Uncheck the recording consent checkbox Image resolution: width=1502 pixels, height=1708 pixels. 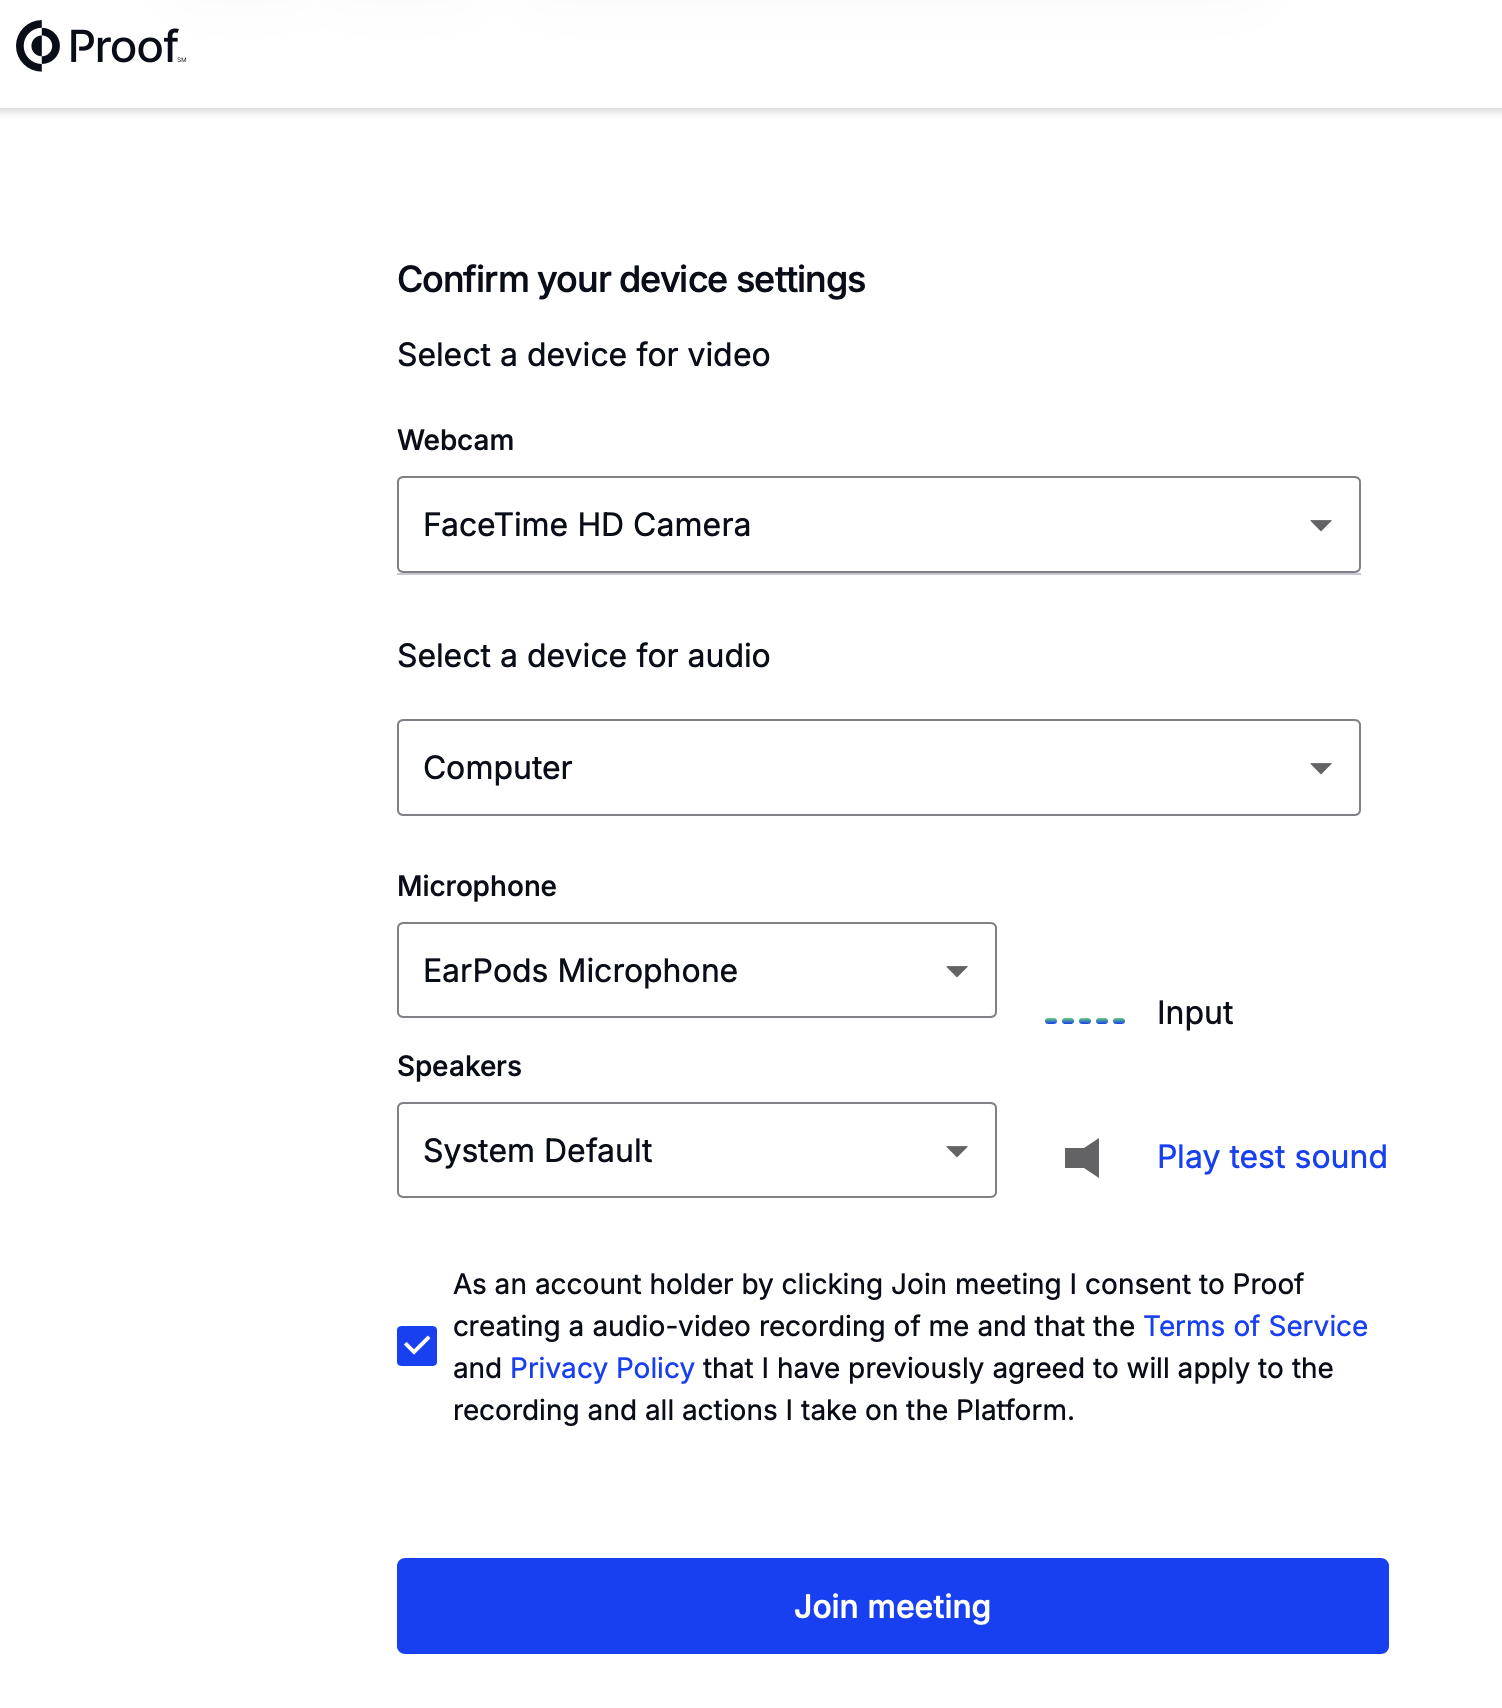point(417,1346)
